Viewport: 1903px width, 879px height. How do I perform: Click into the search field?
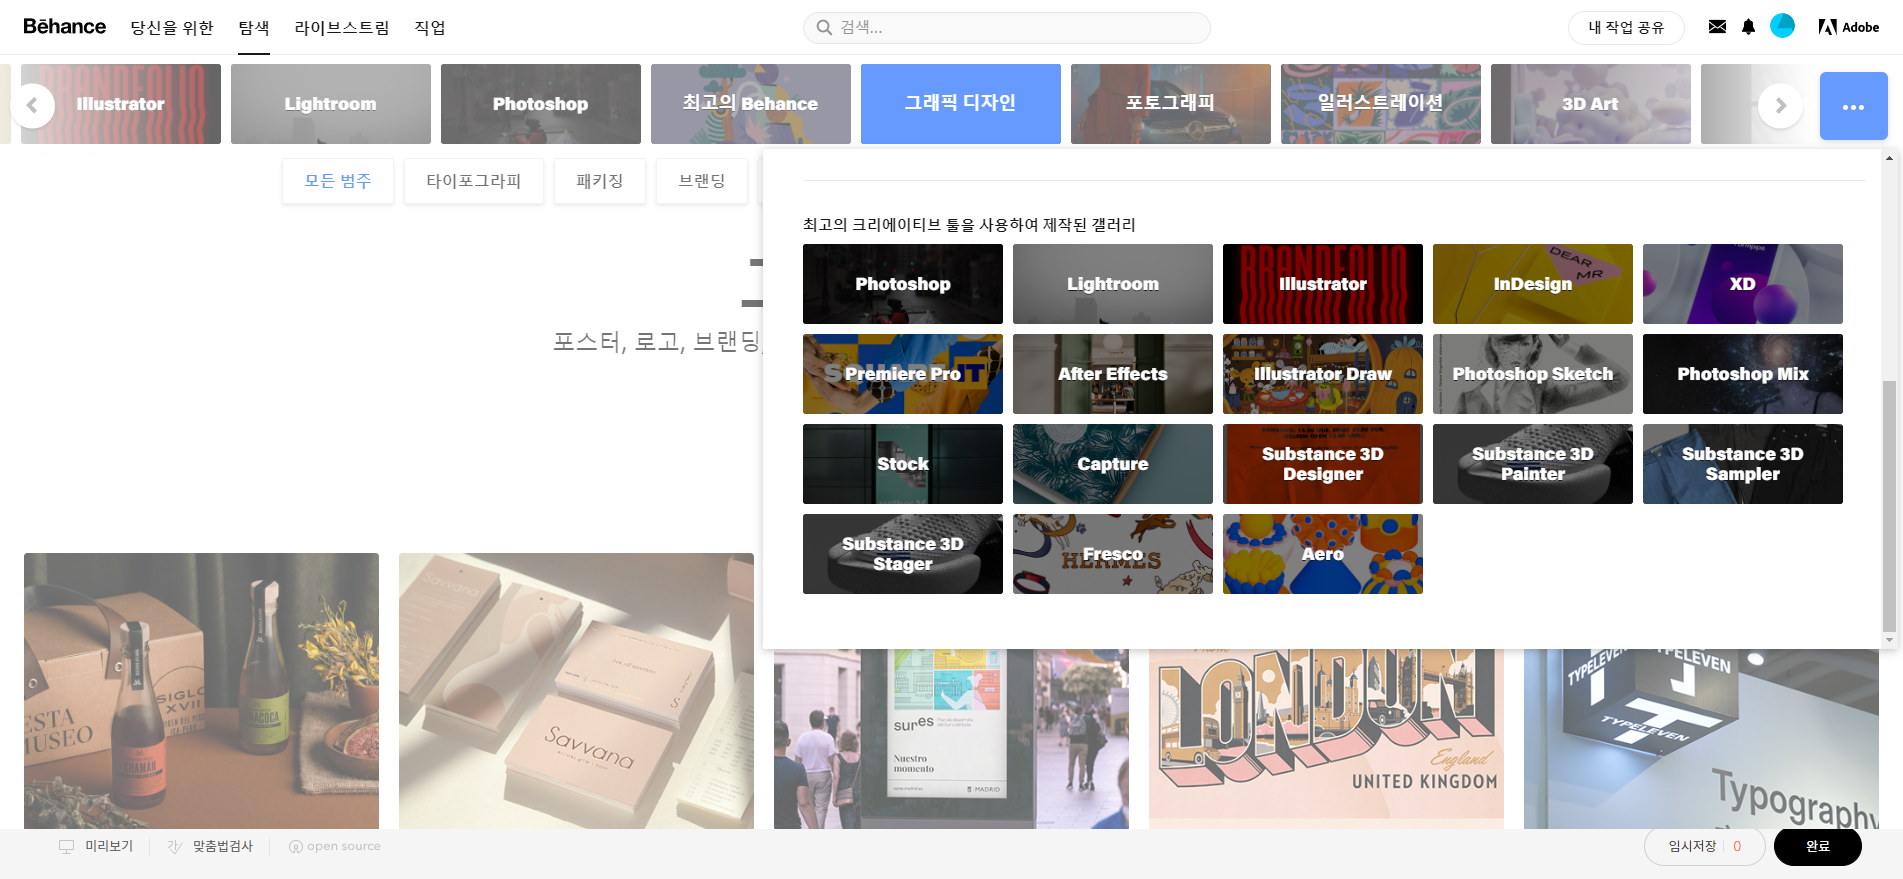(1007, 28)
